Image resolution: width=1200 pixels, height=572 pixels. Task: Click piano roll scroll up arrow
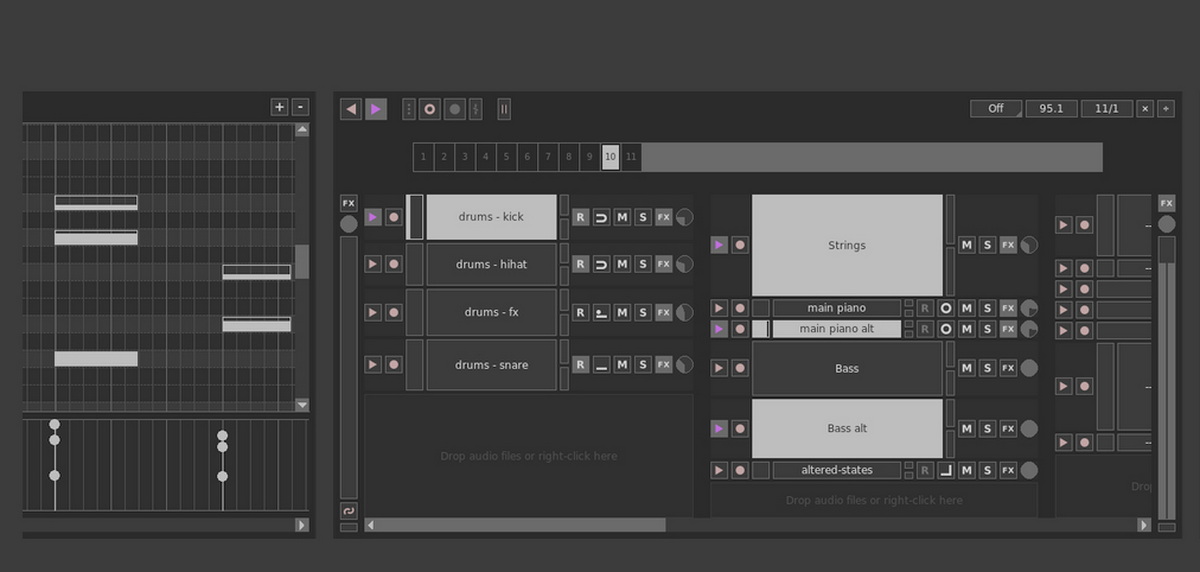(302, 130)
